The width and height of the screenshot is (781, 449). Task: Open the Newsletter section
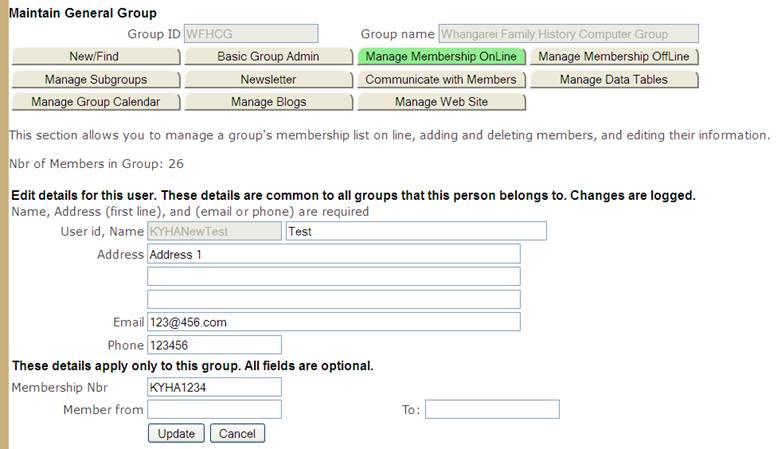pos(268,79)
